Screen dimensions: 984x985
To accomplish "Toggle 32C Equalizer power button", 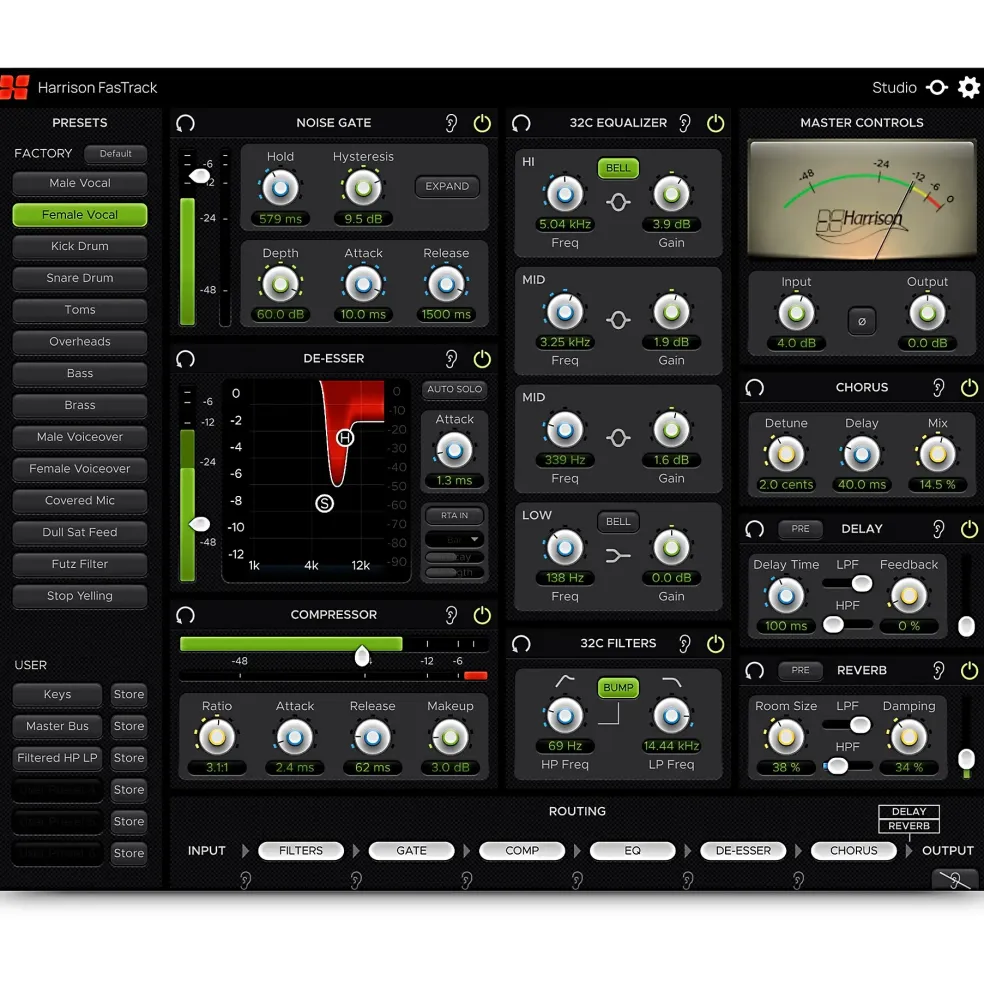I will point(715,123).
